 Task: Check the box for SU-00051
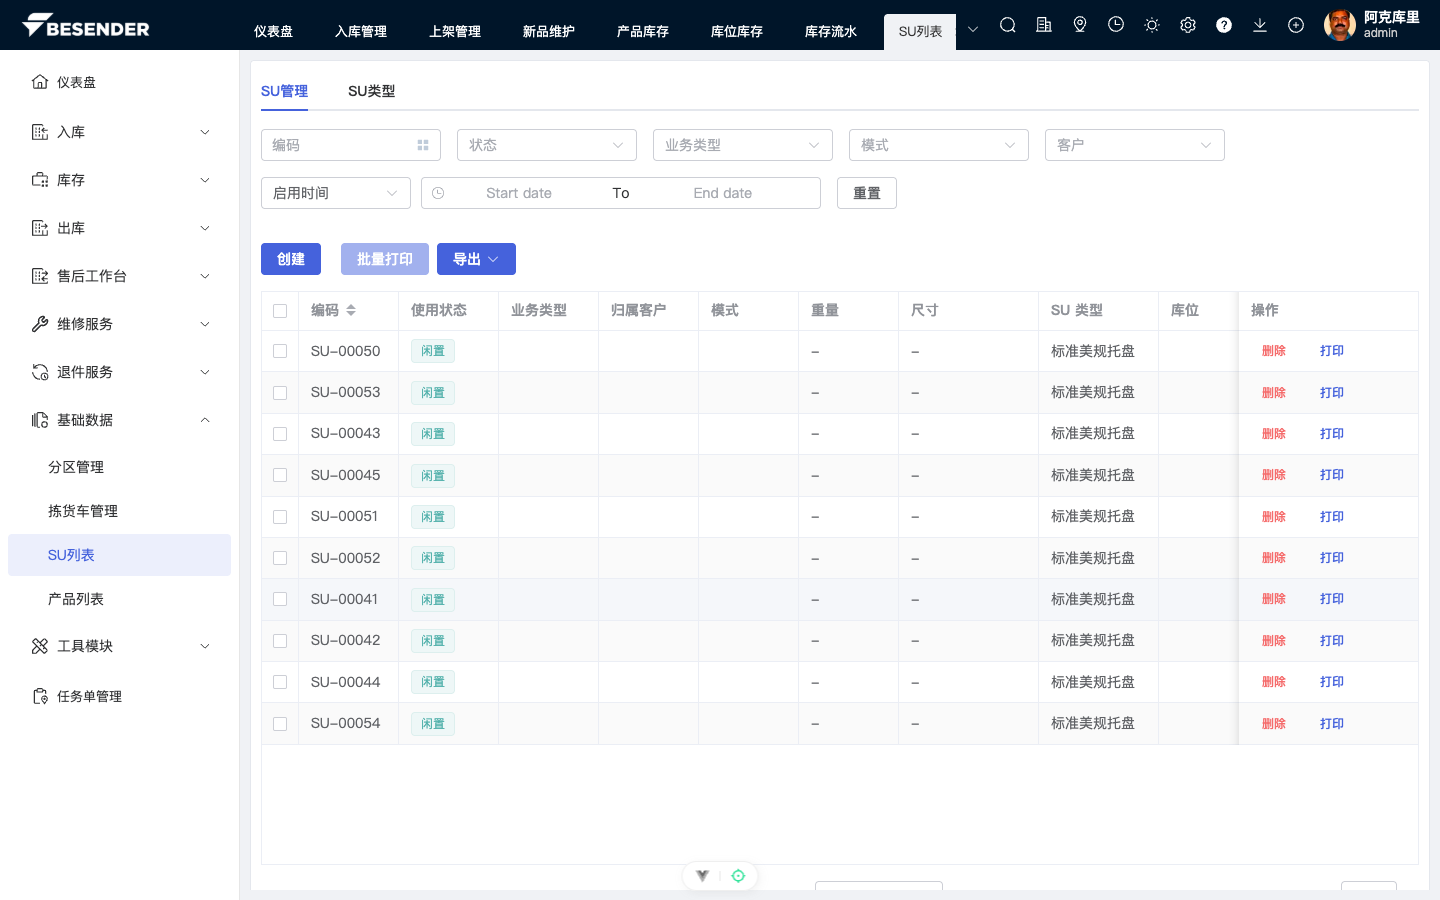click(x=280, y=517)
